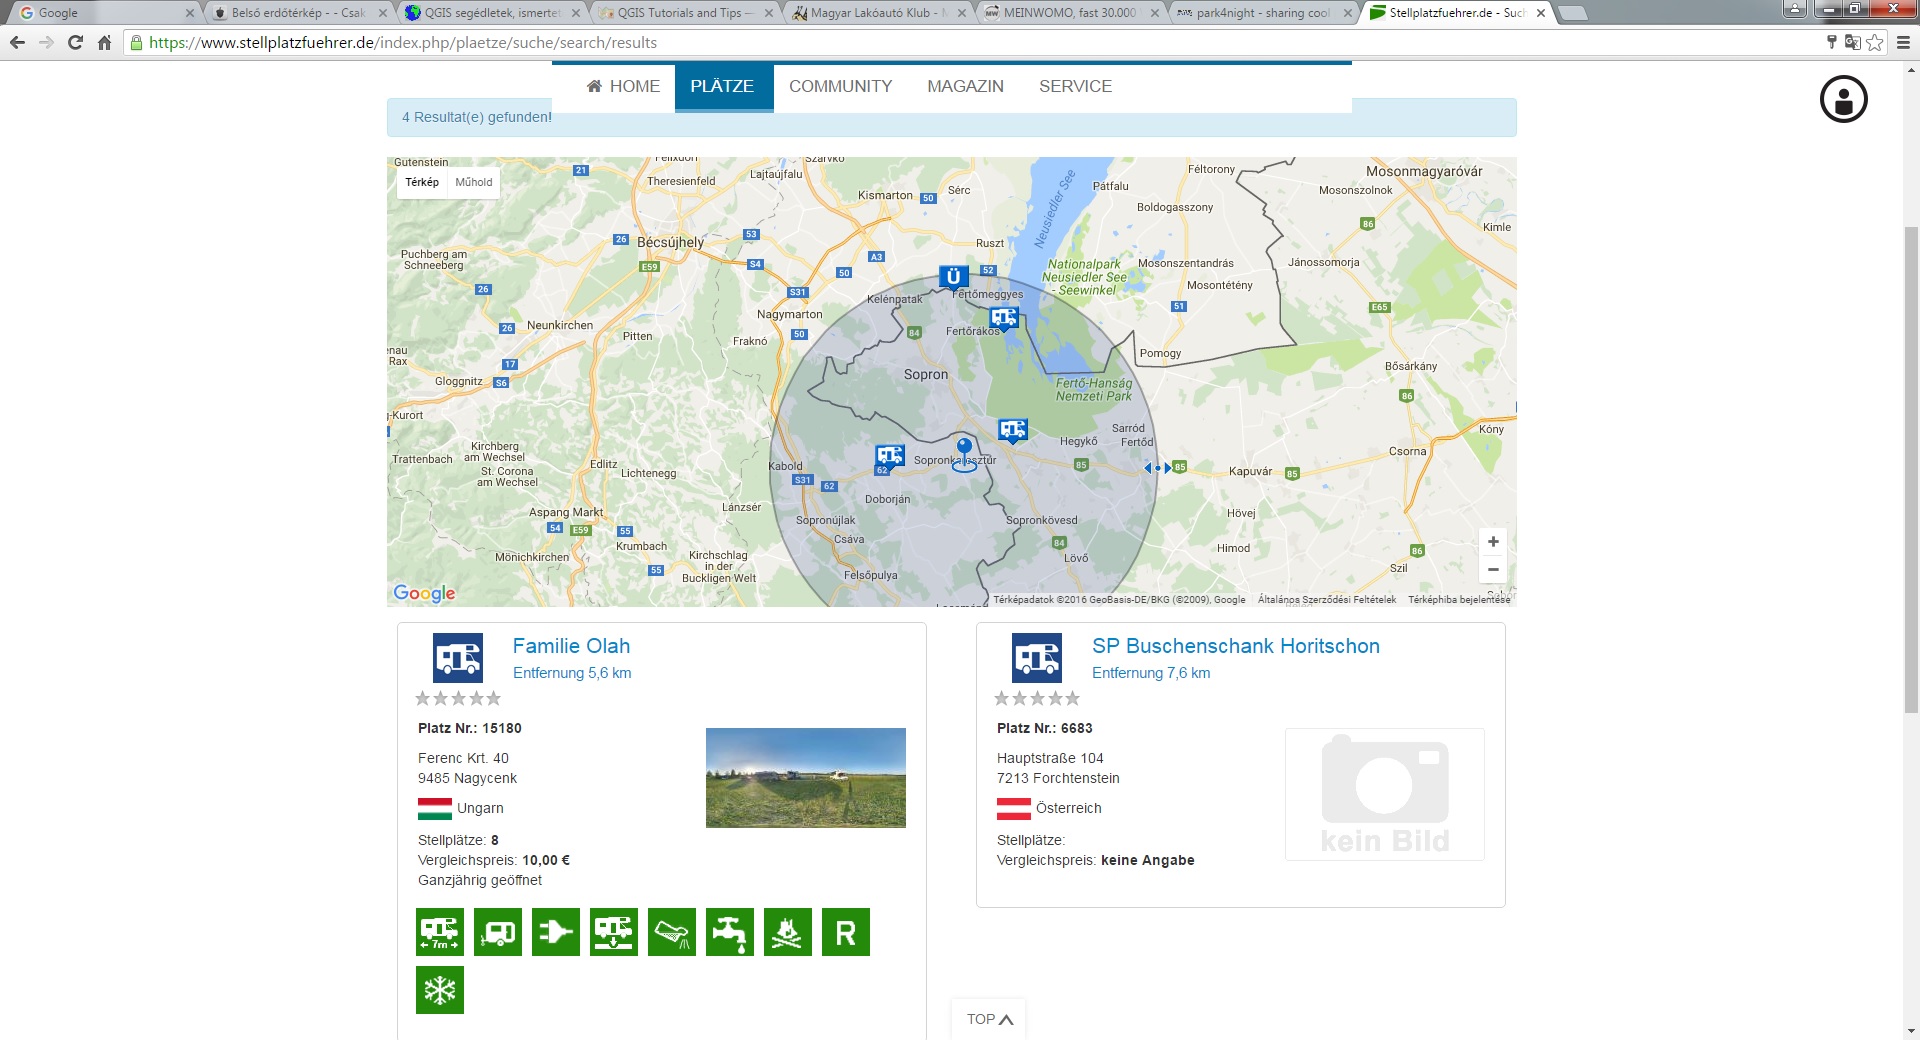Close the Stellplatzfuehrer.de tab
The image size is (1920, 1040).
point(1541,13)
